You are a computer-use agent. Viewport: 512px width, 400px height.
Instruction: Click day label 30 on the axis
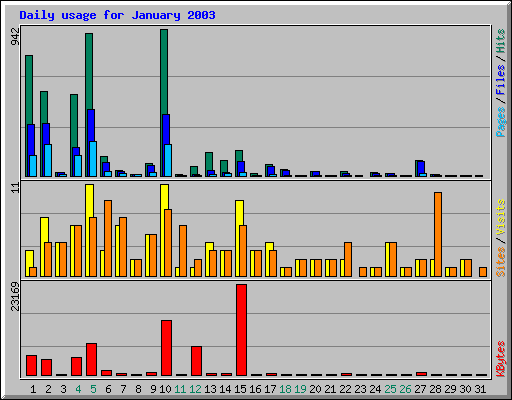tap(465, 389)
